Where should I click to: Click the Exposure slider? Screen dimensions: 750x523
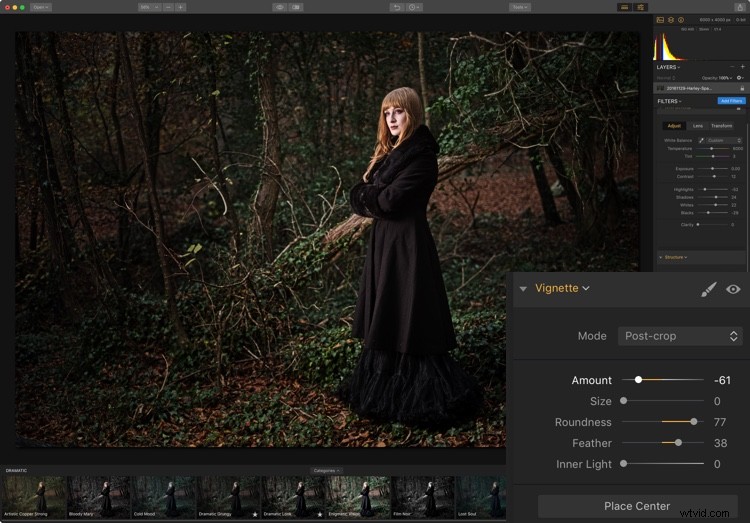pyautogui.click(x=712, y=168)
